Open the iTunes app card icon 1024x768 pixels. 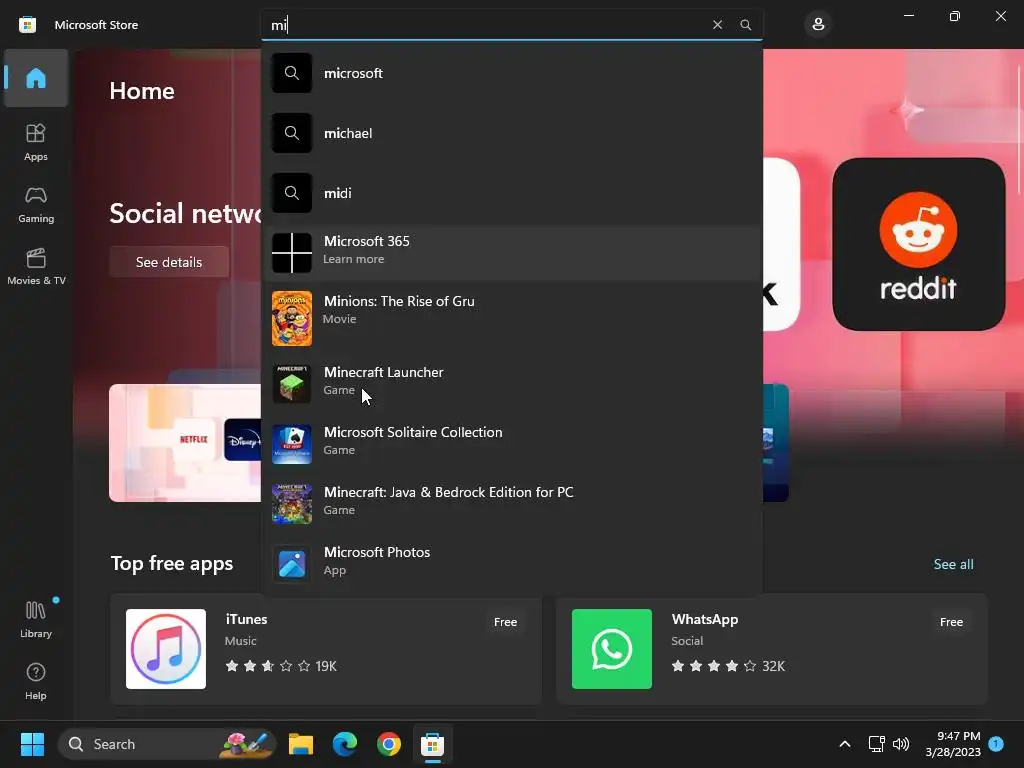click(x=166, y=649)
